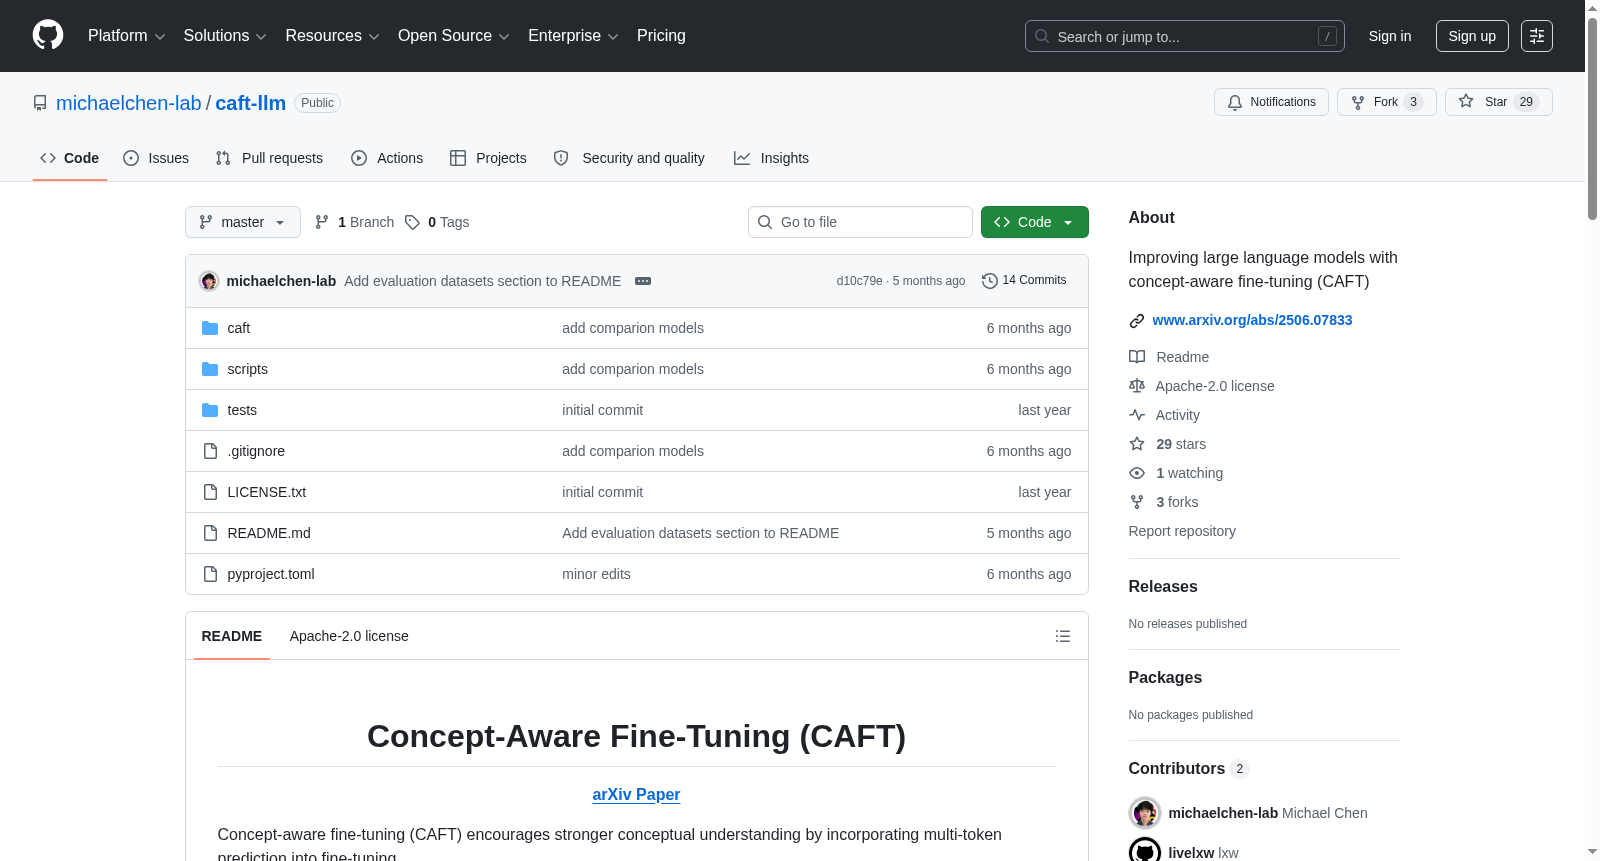Image resolution: width=1600 pixels, height=861 pixels.
Task: Click the Go to file search field
Action: click(x=860, y=222)
